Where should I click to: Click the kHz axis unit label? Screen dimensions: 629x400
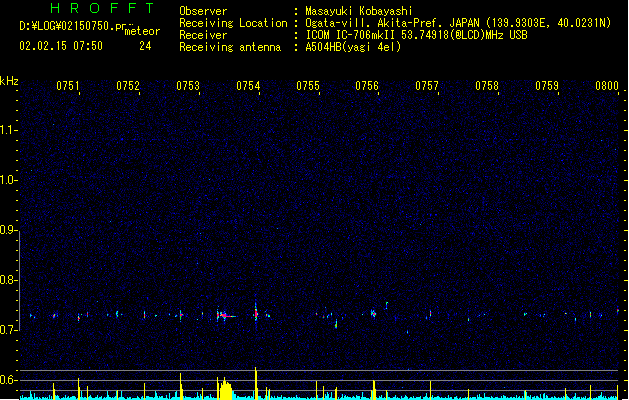(x=9, y=81)
